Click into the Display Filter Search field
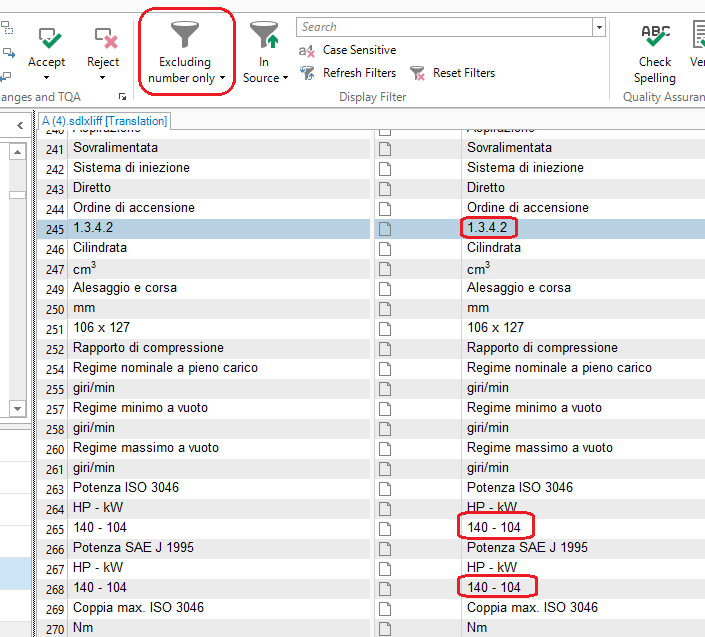The width and height of the screenshot is (705, 637). point(443,27)
